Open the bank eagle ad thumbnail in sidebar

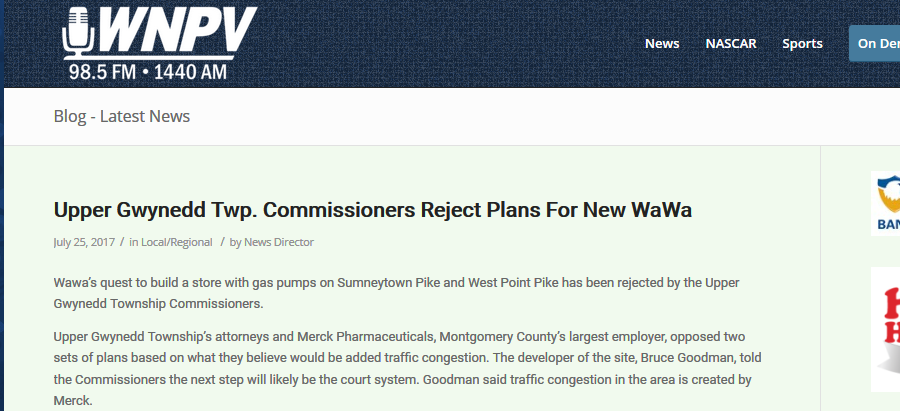point(885,203)
